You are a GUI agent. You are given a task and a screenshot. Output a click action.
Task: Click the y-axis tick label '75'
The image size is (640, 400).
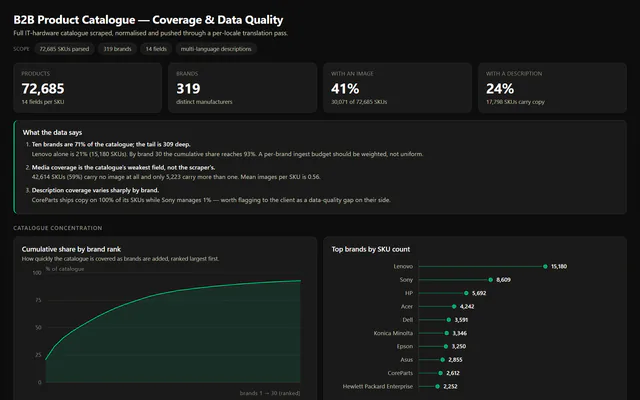[x=38, y=300]
